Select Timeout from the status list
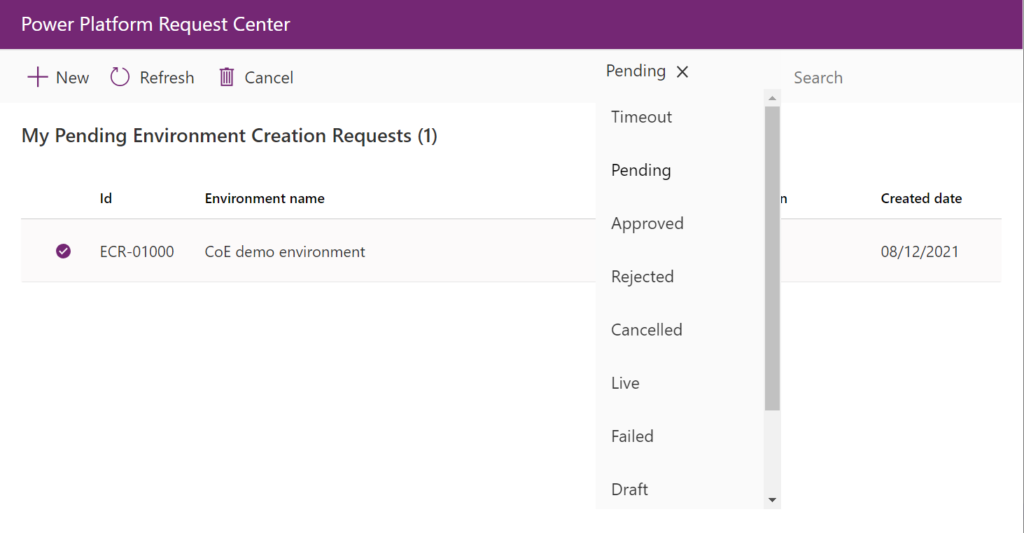 coord(641,117)
